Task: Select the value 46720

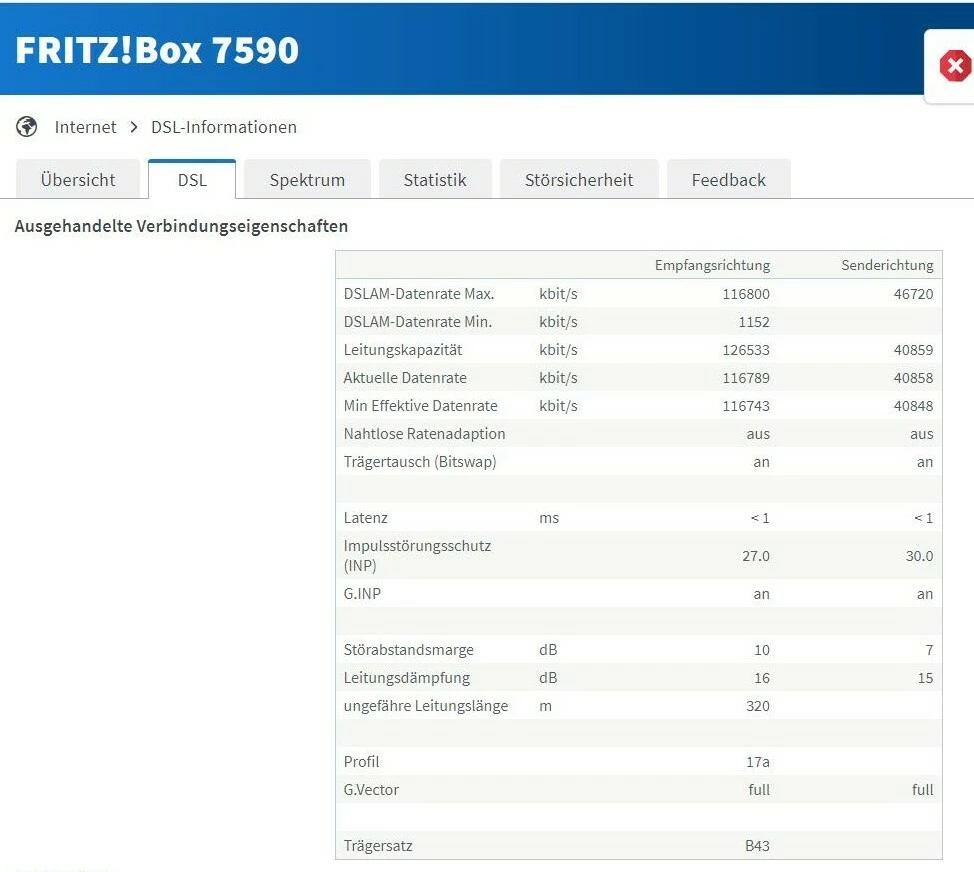Action: coord(913,294)
